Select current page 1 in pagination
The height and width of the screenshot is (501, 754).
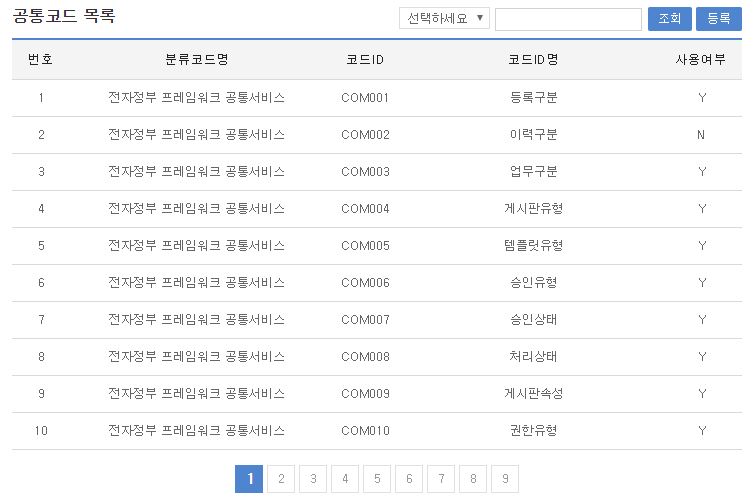pos(249,479)
